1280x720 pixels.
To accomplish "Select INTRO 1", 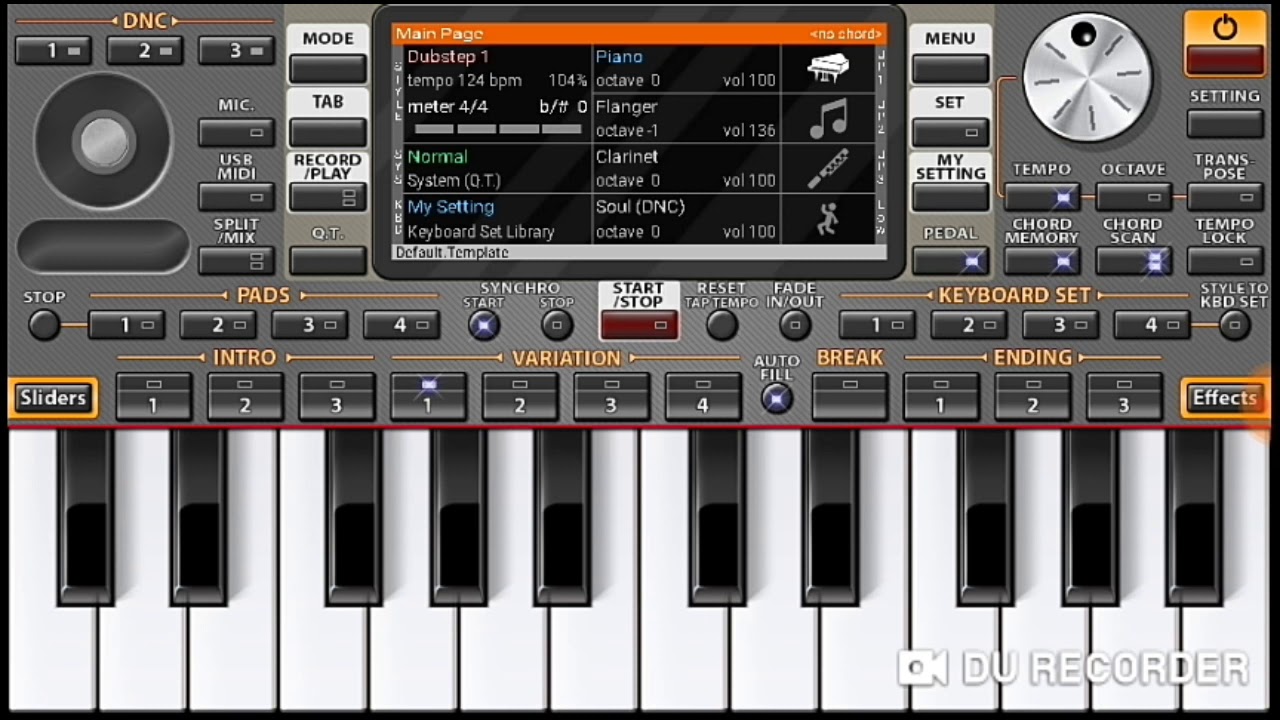I will click(x=153, y=396).
